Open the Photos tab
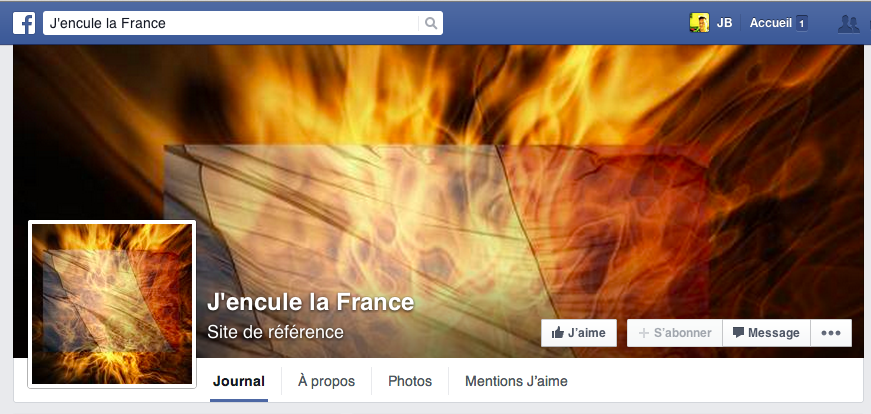Screen dimensions: 871x414 pos(410,381)
